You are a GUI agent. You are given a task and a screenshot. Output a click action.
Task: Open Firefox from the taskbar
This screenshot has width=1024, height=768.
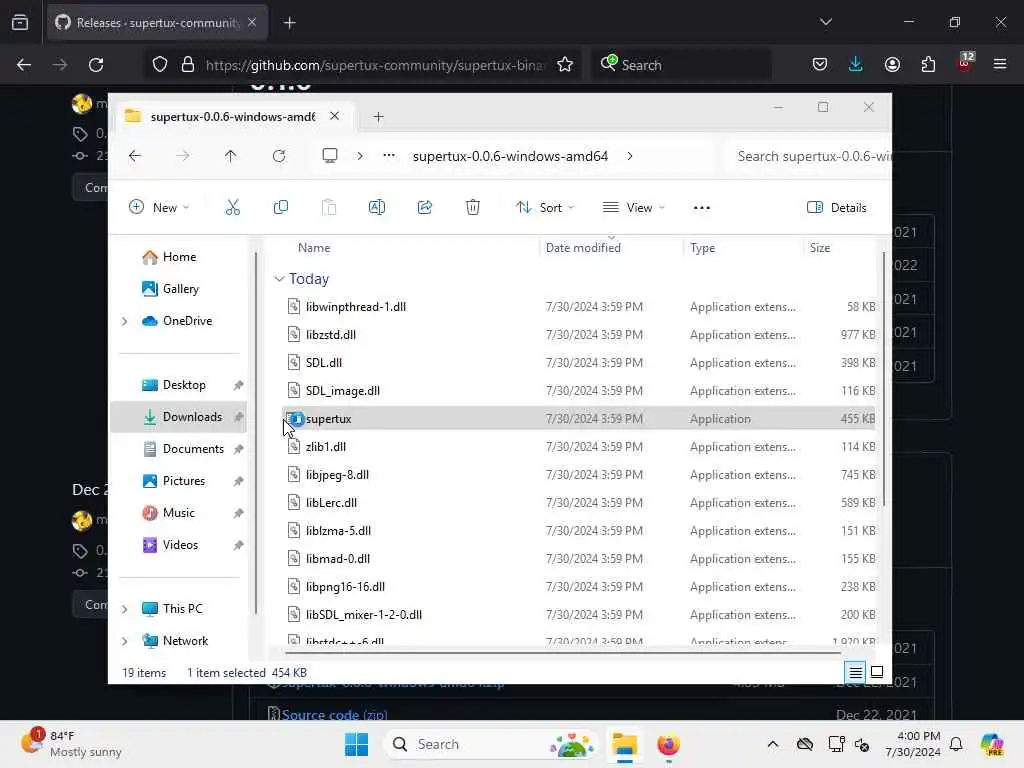point(668,744)
